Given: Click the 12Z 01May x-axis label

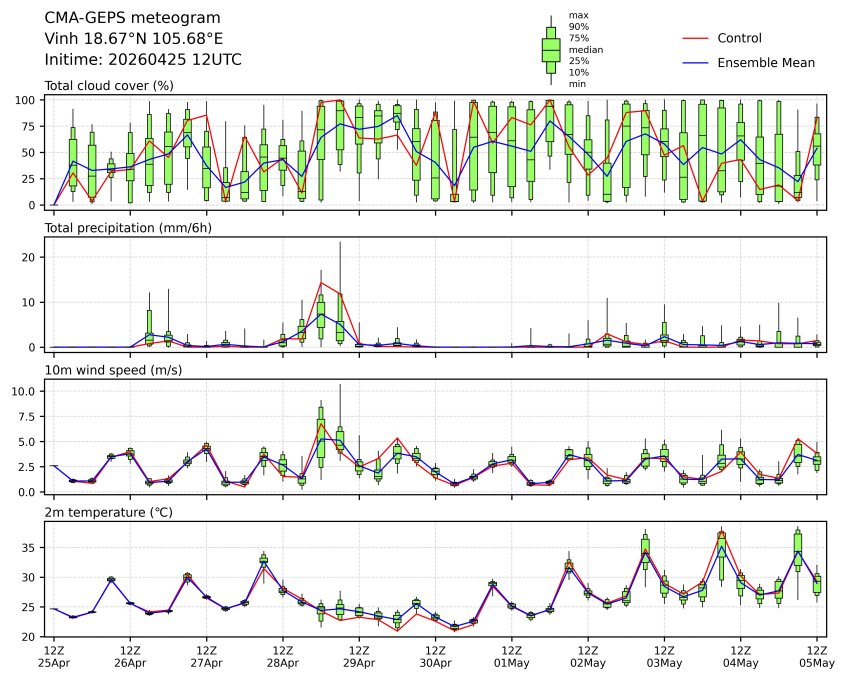Looking at the screenshot, I should pyautogui.click(x=511, y=656).
